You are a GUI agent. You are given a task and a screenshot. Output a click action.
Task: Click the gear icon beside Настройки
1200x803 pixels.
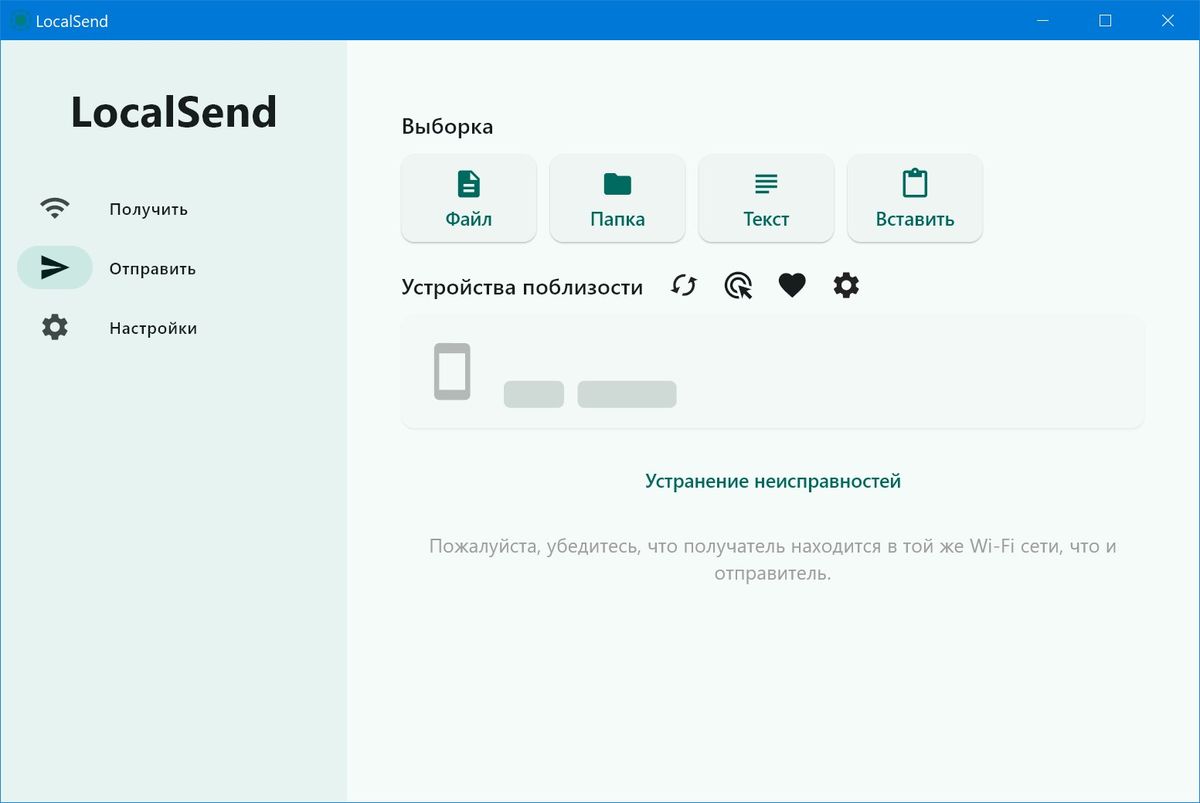55,327
